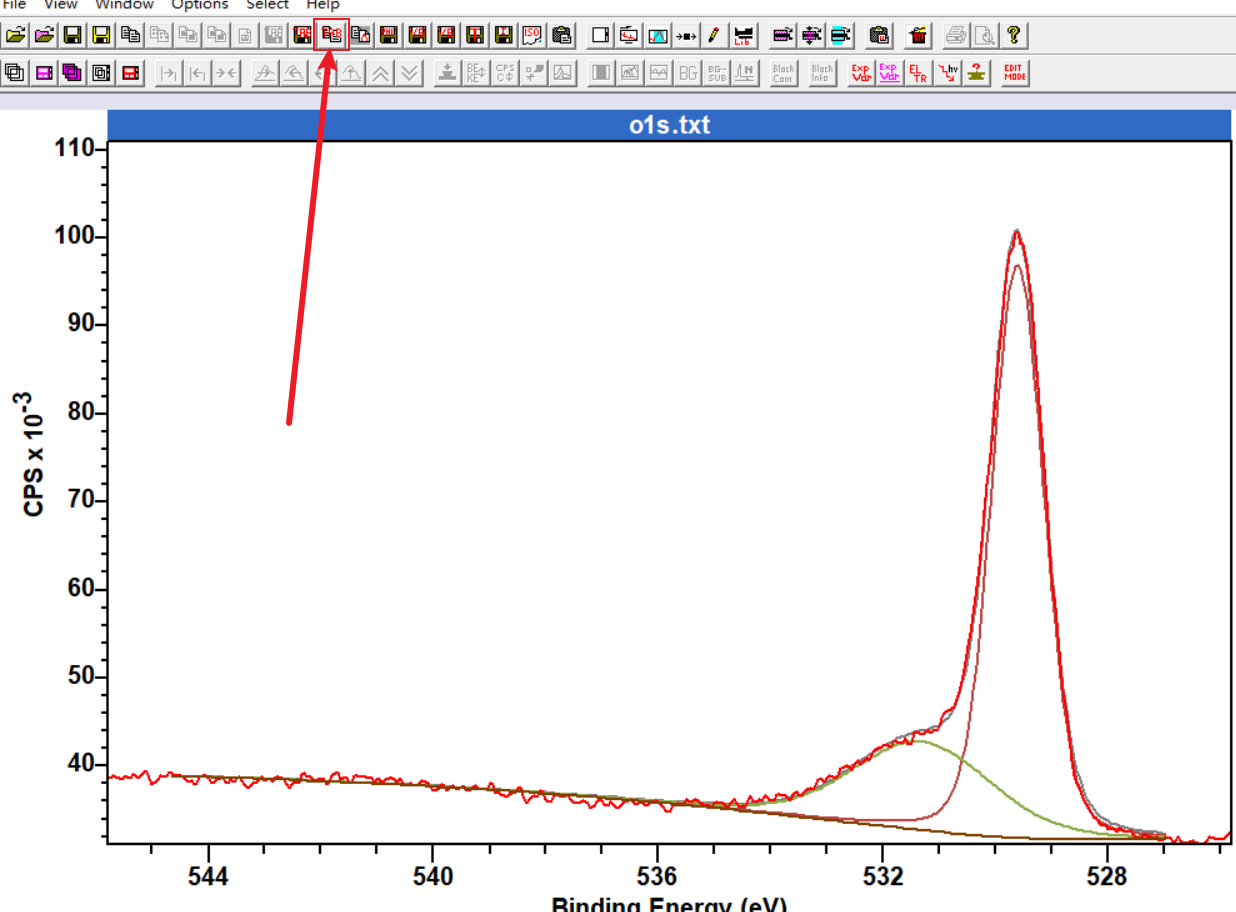
Task: Click the 532 binding energy tick label
Action: [x=882, y=877]
